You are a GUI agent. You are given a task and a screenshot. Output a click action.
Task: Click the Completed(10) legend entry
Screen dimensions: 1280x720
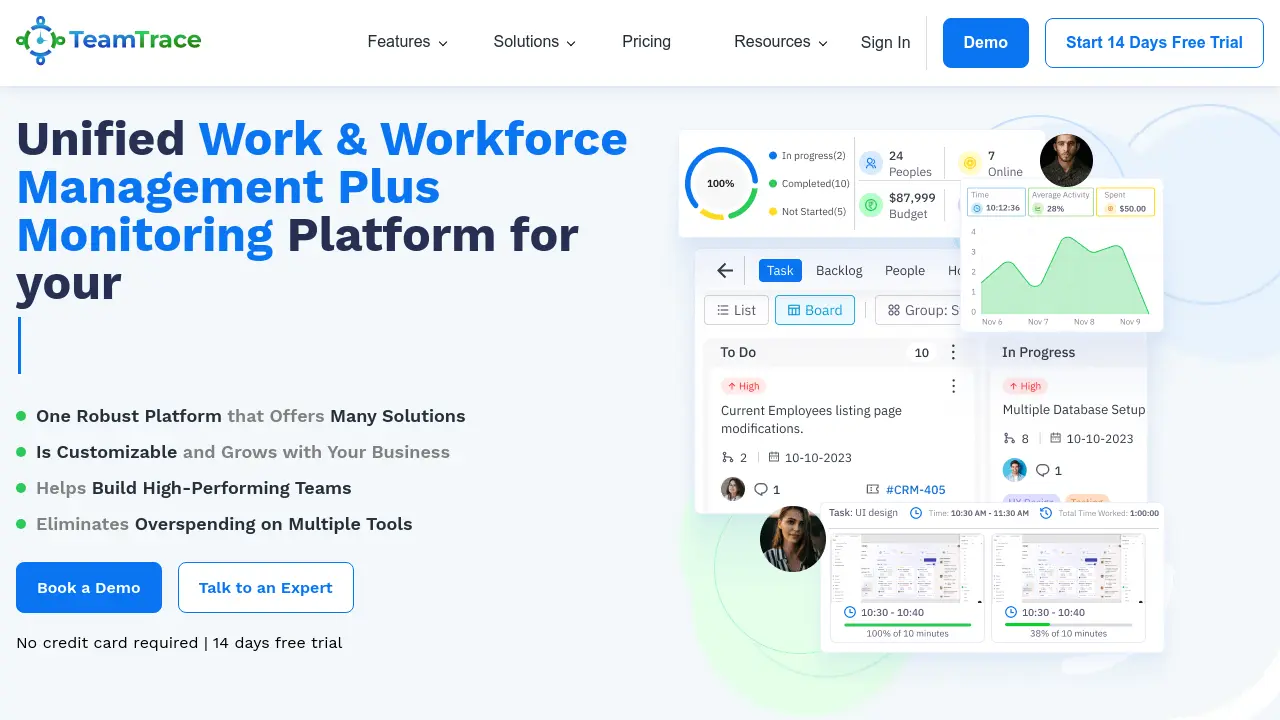pyautogui.click(x=809, y=184)
